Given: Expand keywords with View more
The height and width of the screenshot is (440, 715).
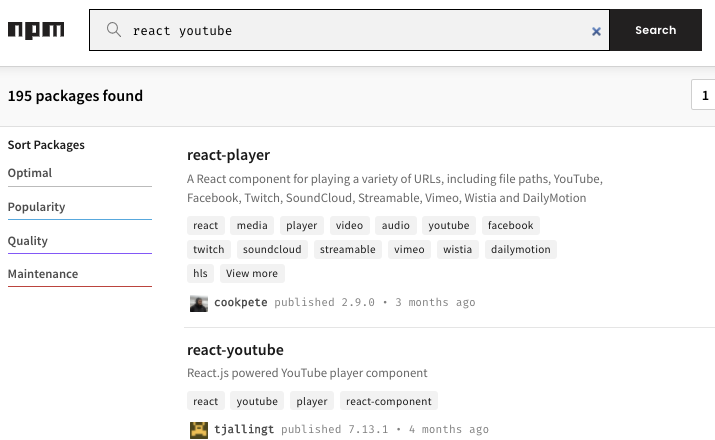Looking at the screenshot, I should (x=252, y=274).
